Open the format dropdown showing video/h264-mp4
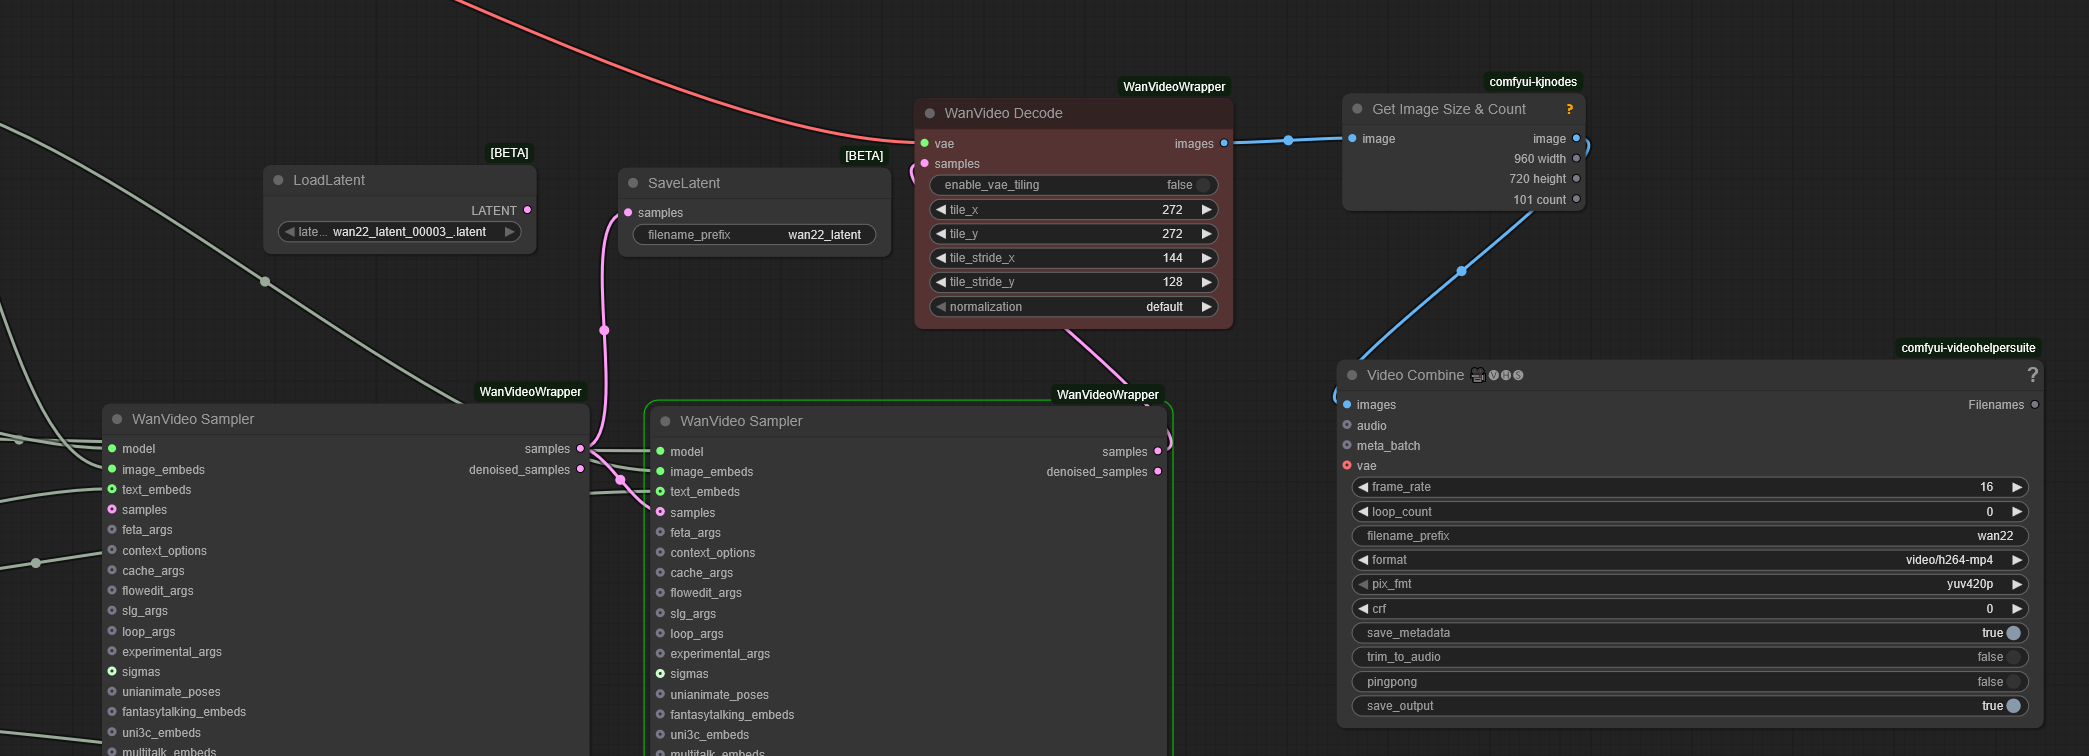This screenshot has height=756, width=2089. point(1689,560)
